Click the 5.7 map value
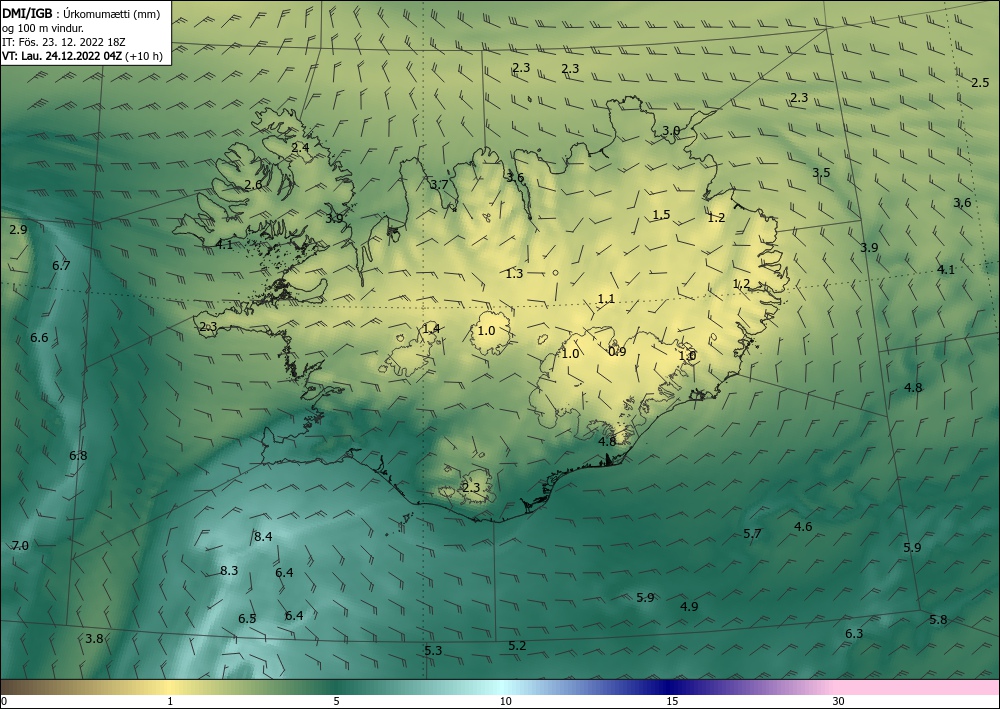The width and height of the screenshot is (1000, 709). coord(753,534)
